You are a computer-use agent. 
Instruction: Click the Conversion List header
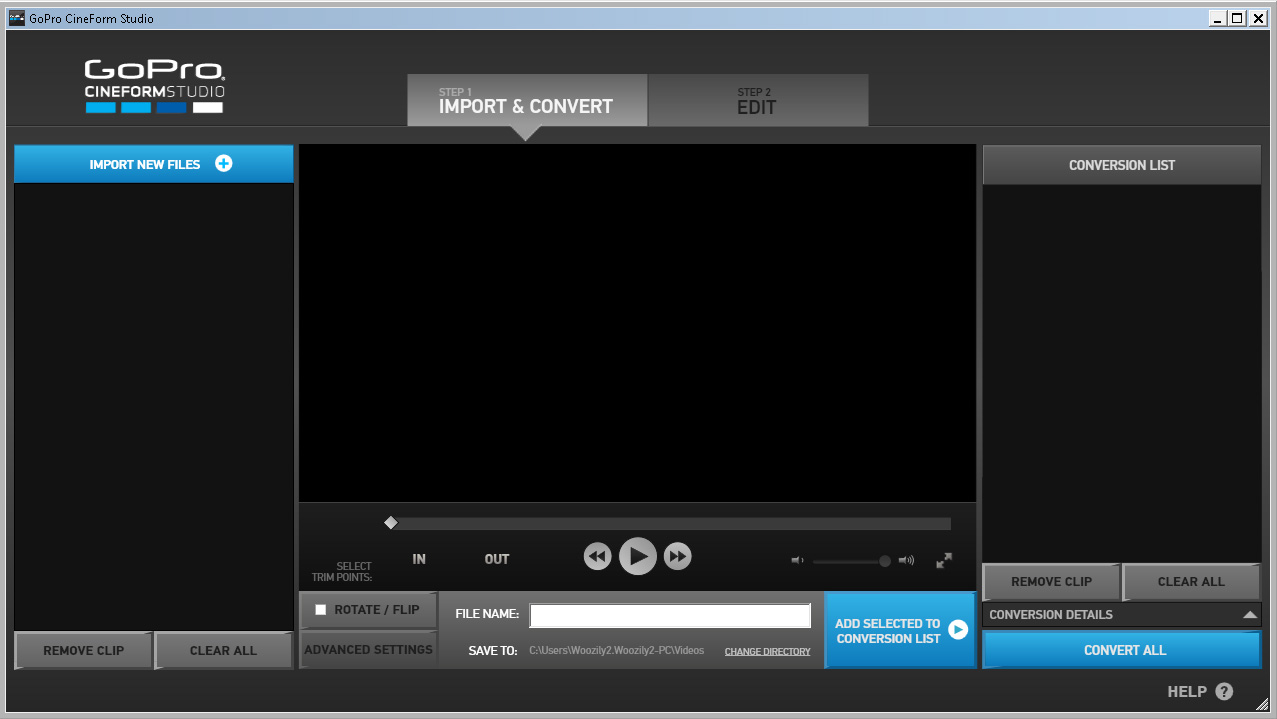(x=1122, y=165)
